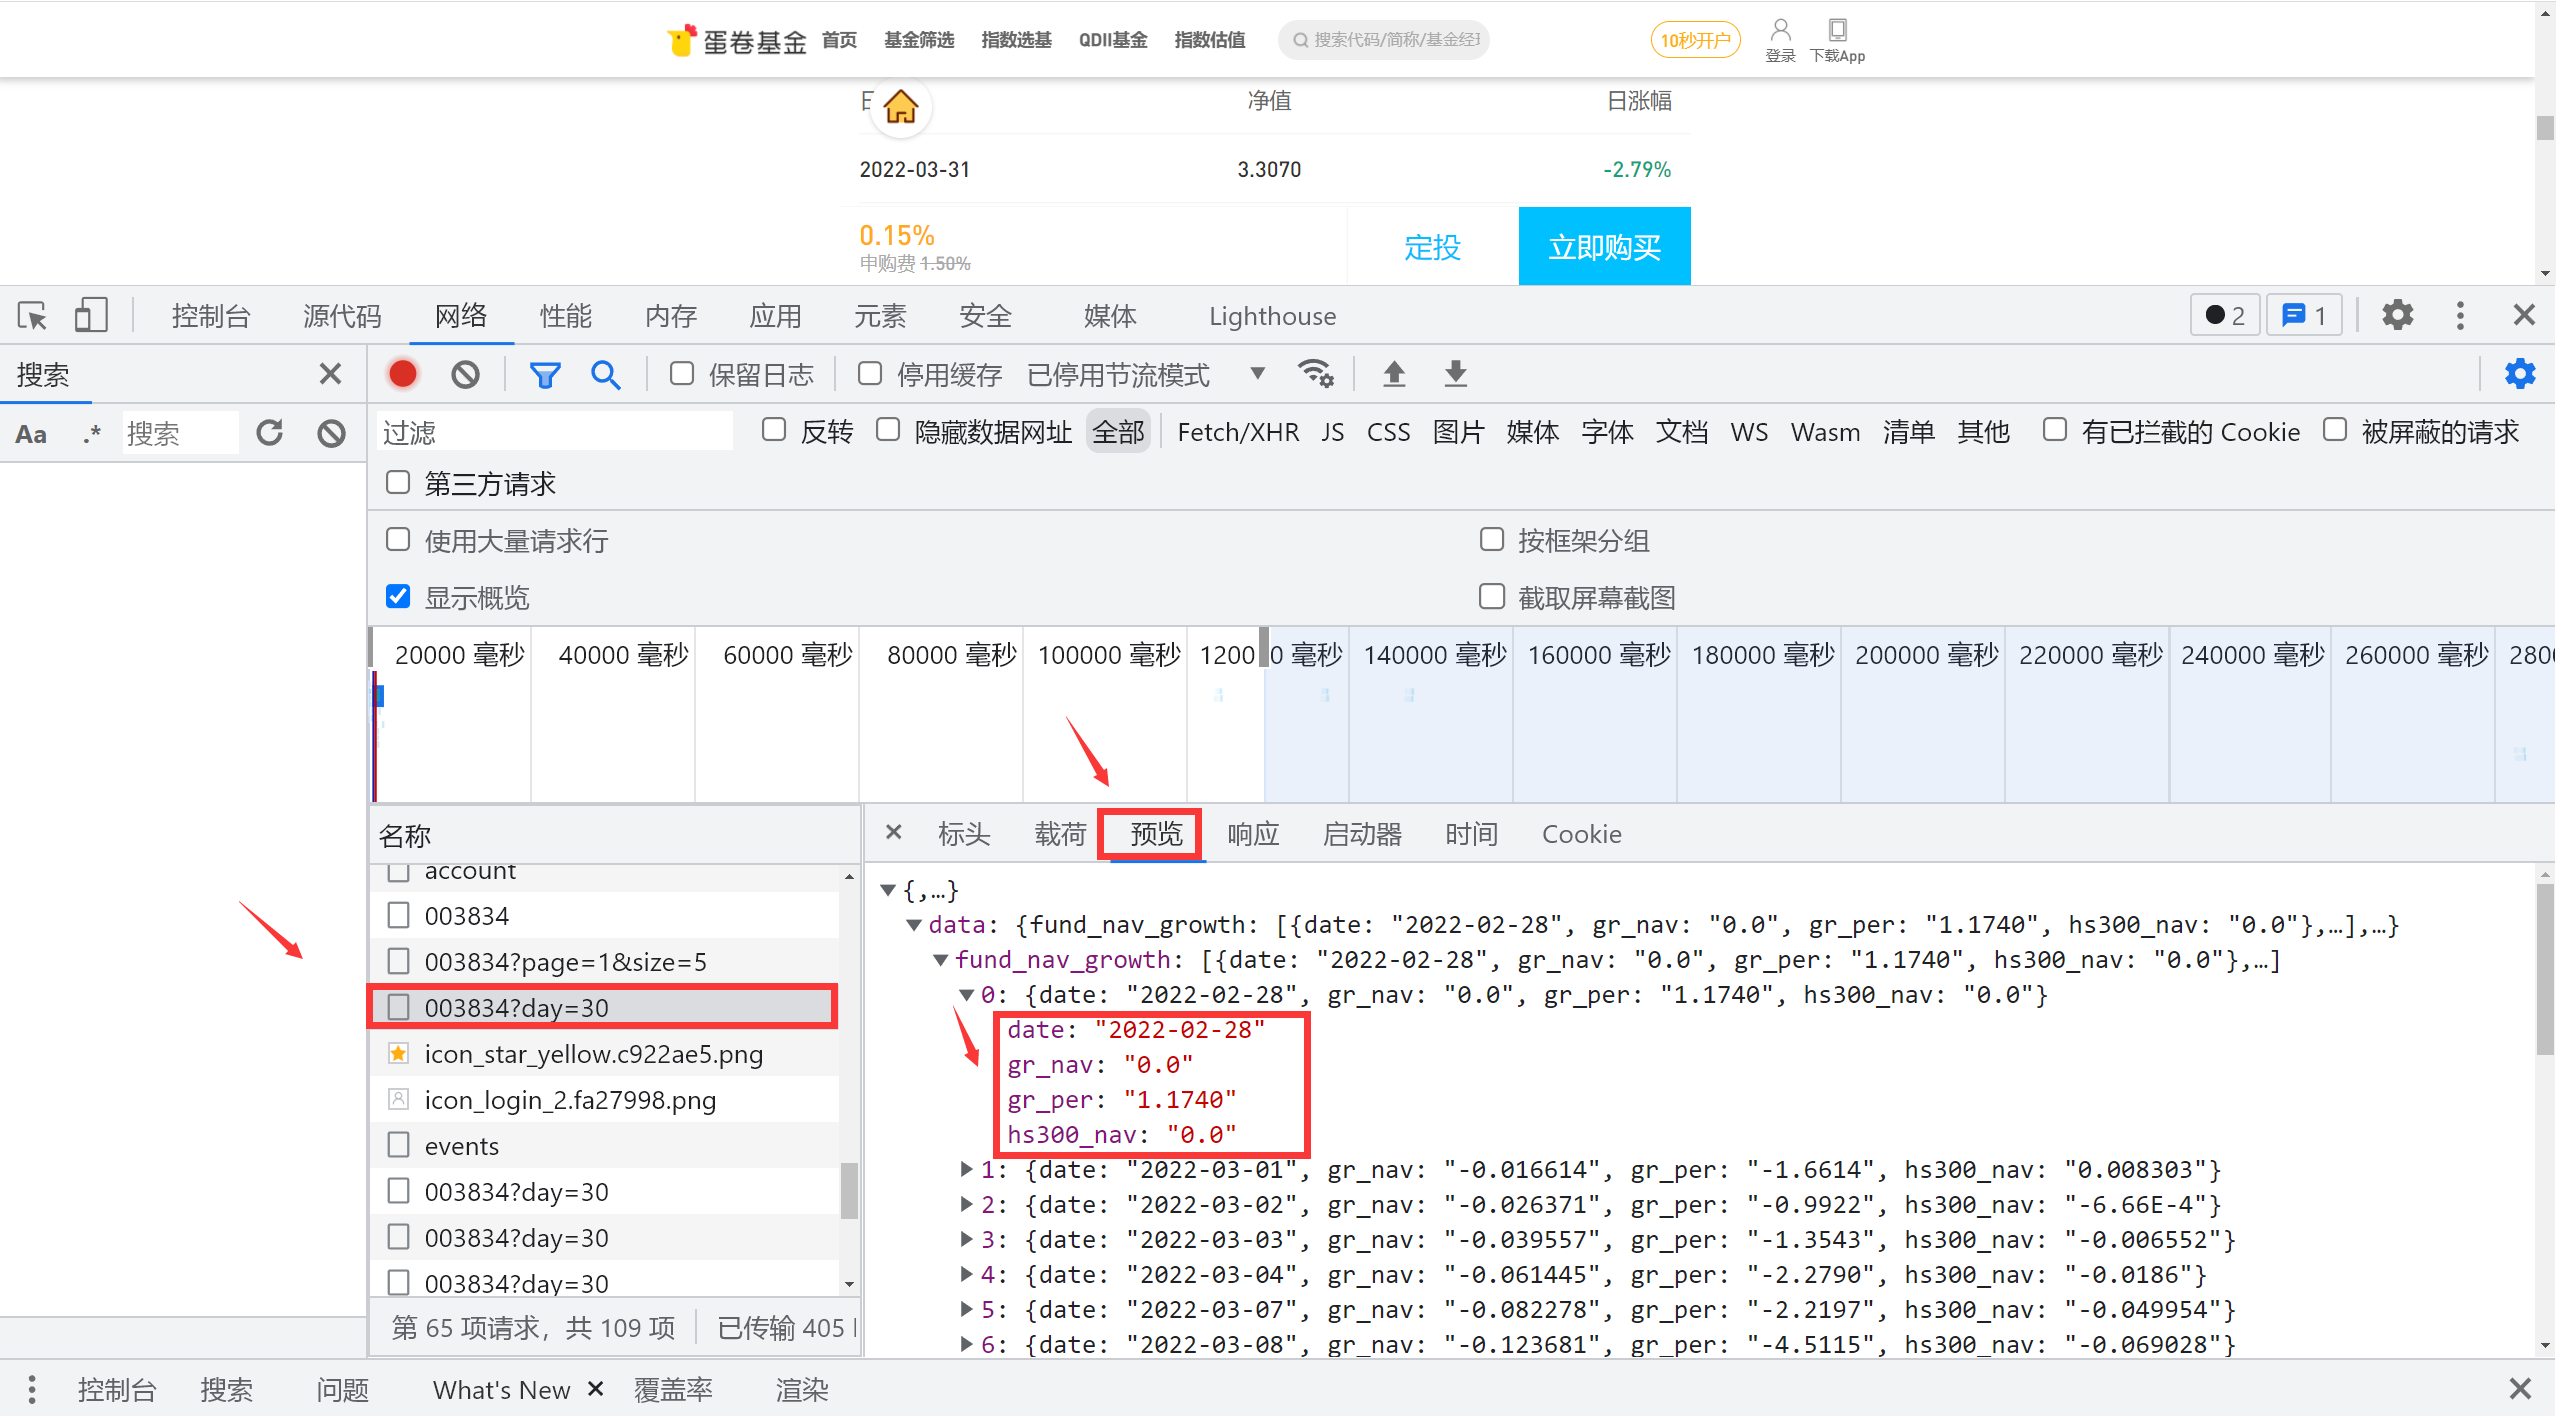Viewport: 2556px width, 1416px height.
Task: Uncheck the 显示概览 checkbox
Action: [x=398, y=597]
